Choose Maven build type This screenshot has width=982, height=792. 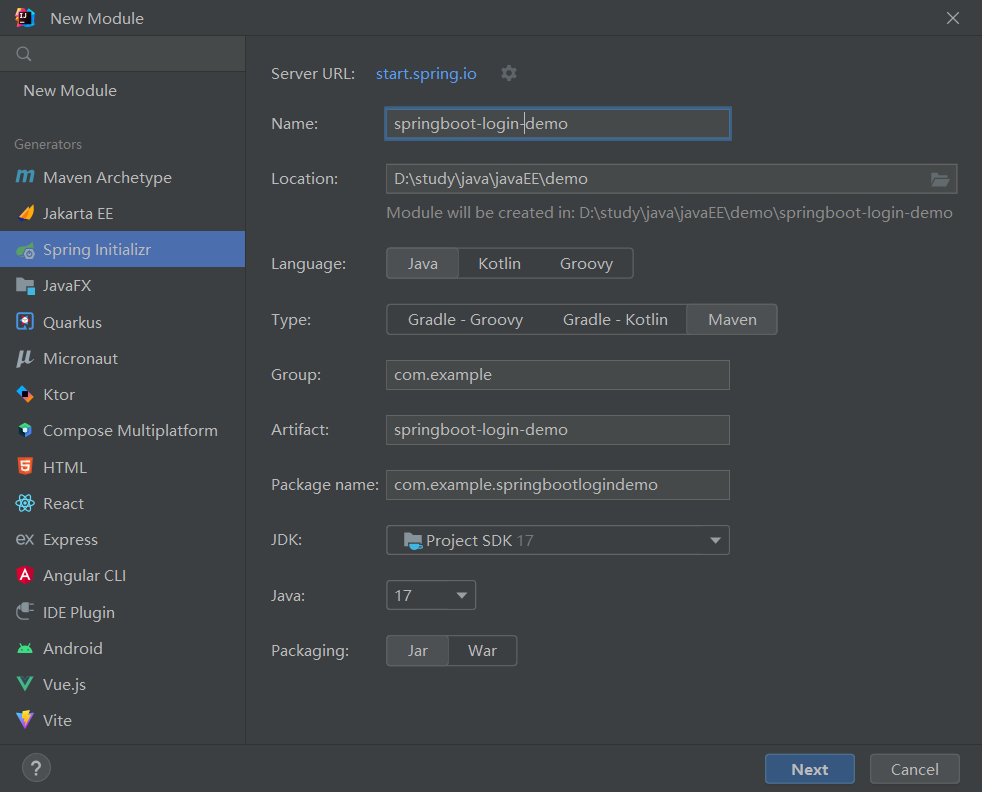pyautogui.click(x=732, y=320)
